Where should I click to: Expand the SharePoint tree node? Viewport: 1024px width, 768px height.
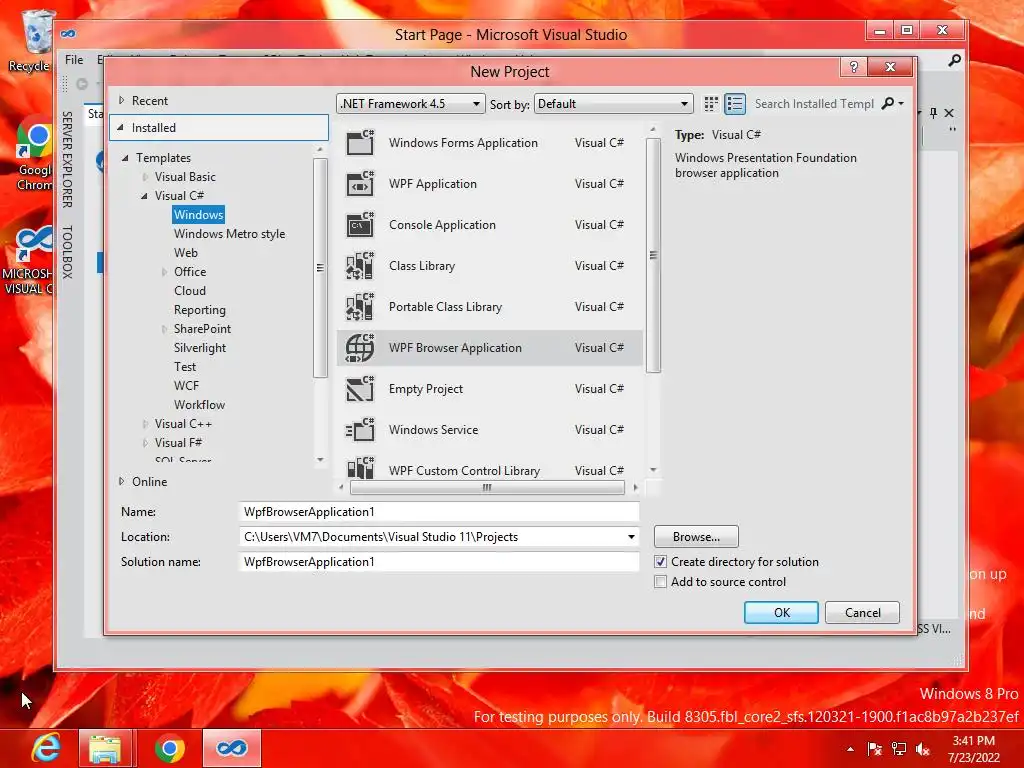(x=164, y=329)
